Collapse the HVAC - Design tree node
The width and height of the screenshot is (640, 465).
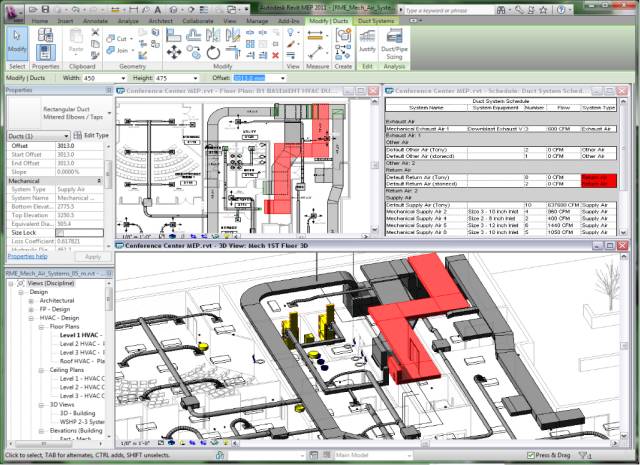31,318
